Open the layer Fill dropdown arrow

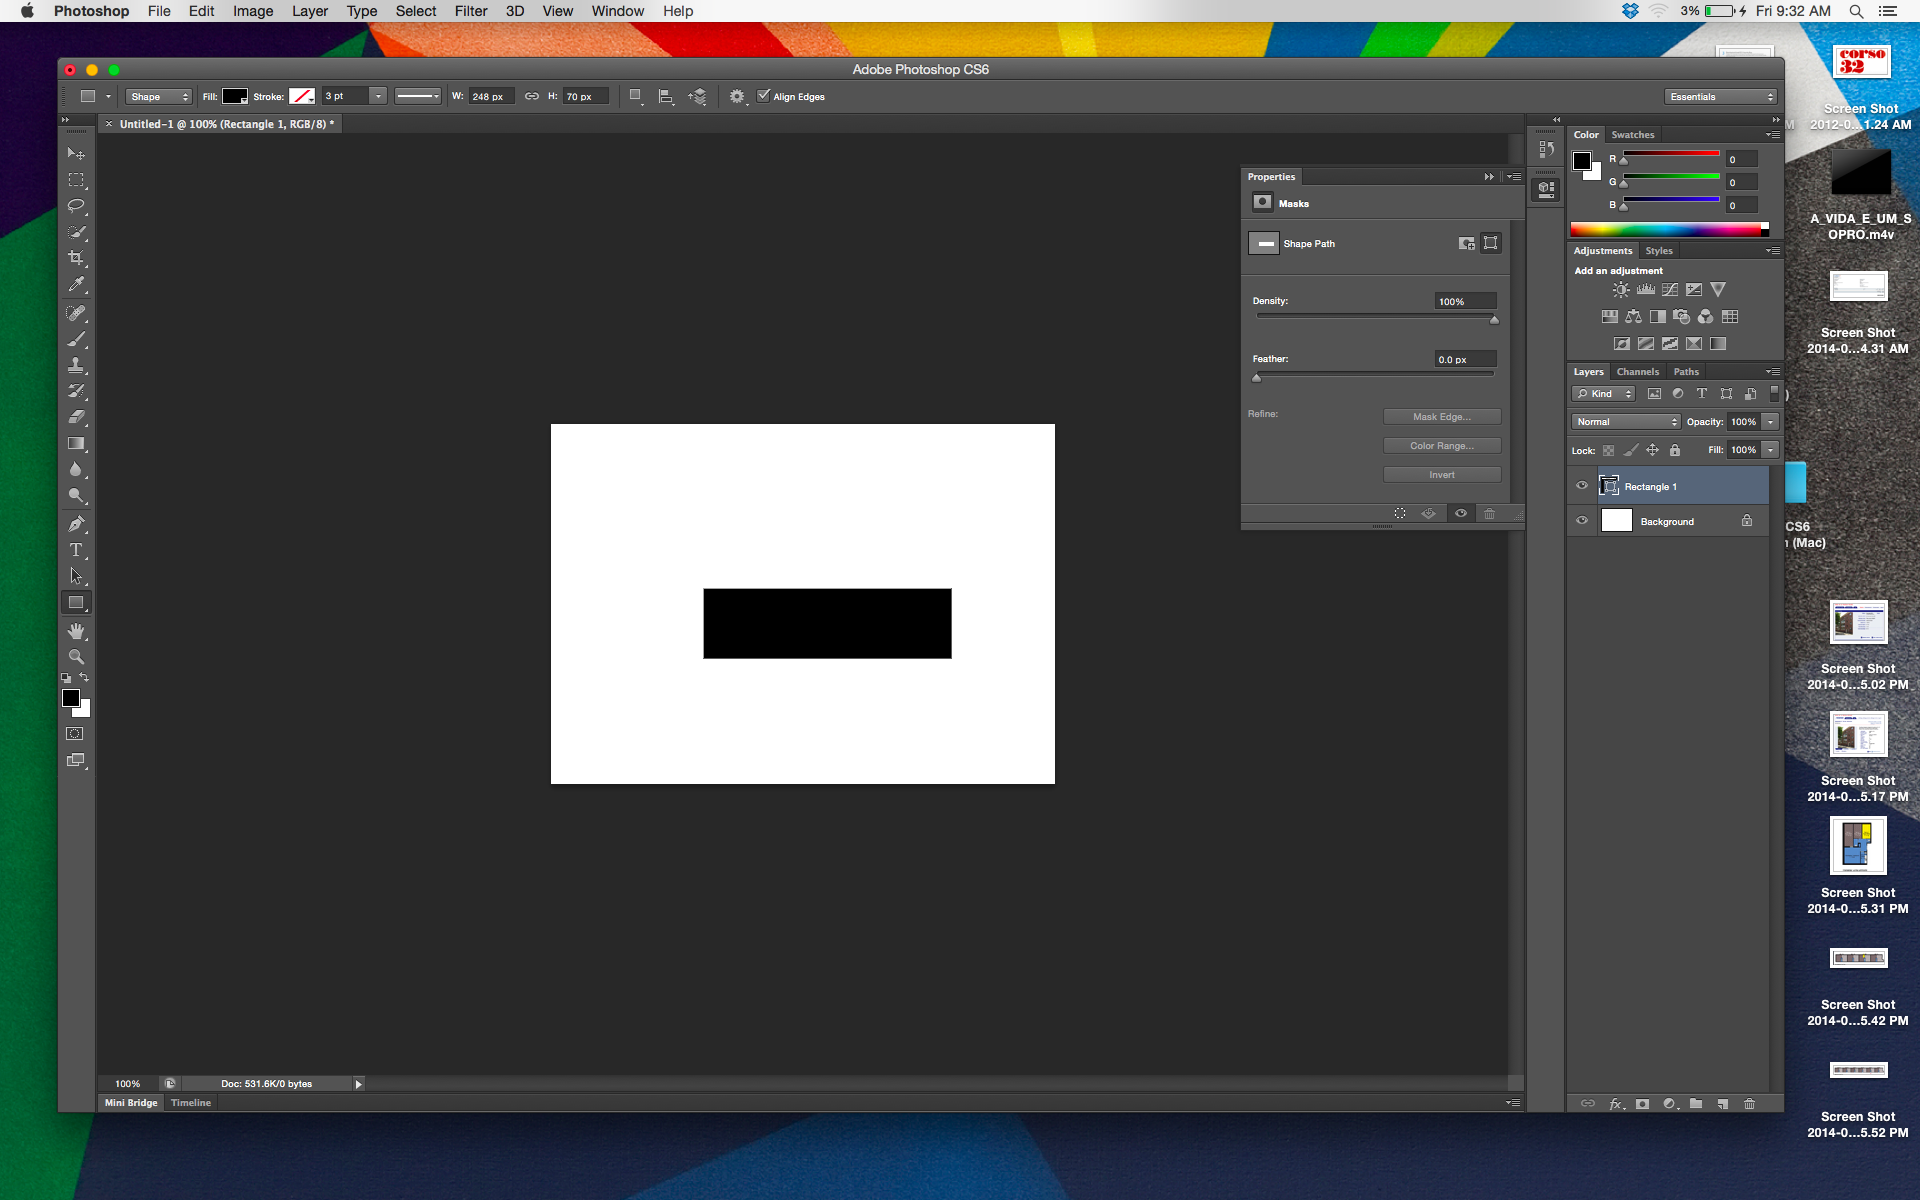pyautogui.click(x=1770, y=450)
